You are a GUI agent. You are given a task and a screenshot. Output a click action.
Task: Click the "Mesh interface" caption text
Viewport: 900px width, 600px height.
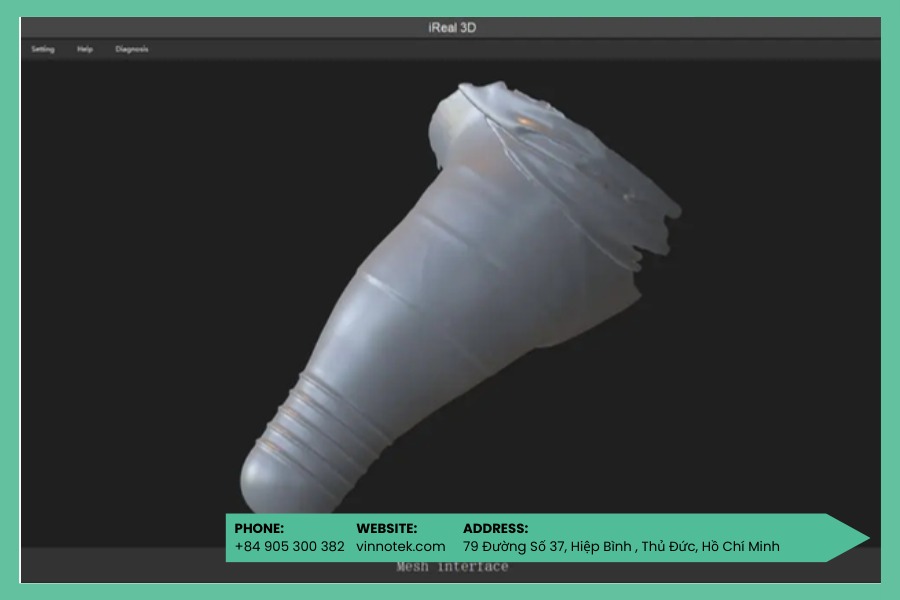click(452, 567)
